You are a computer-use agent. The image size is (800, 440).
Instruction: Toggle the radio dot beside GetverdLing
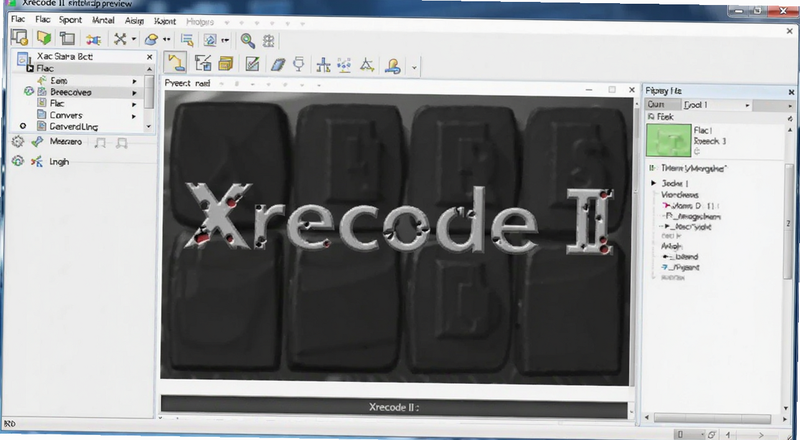click(x=22, y=126)
